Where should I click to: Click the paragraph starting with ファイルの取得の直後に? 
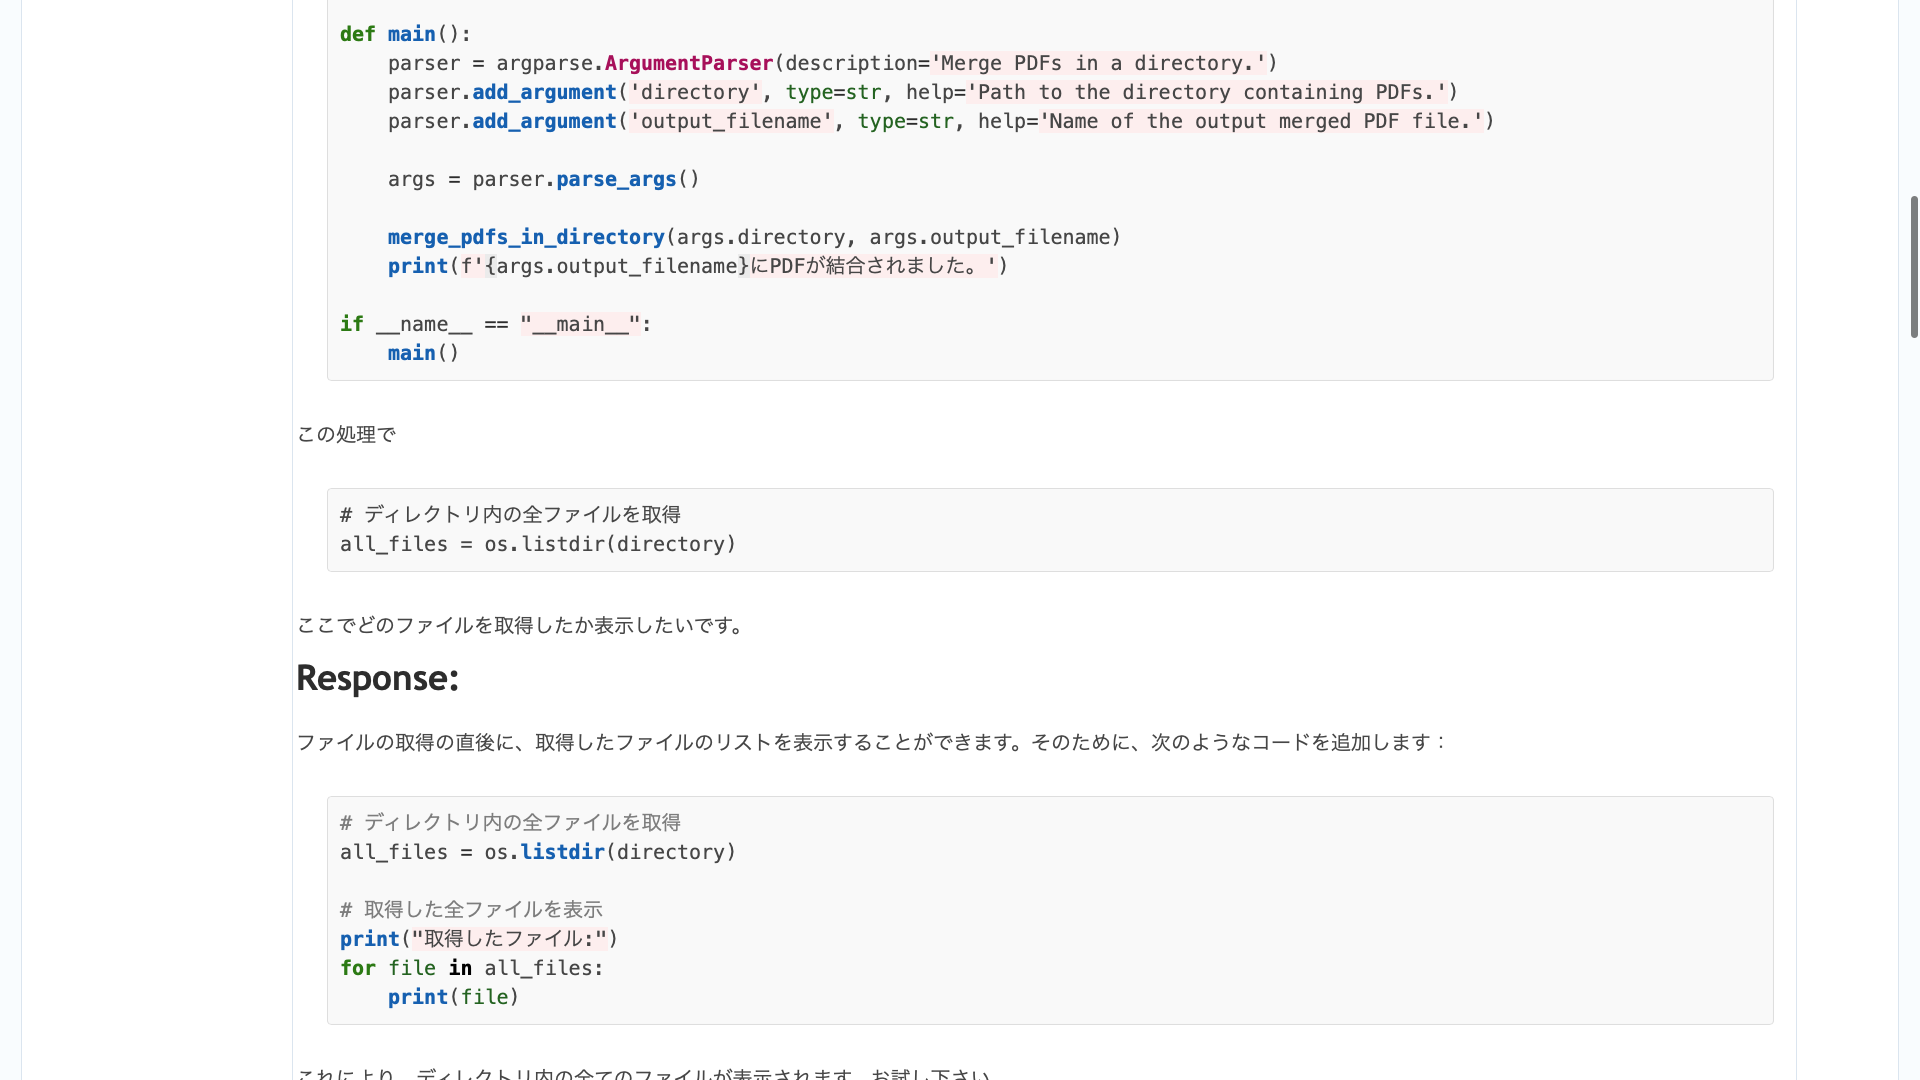(x=870, y=742)
